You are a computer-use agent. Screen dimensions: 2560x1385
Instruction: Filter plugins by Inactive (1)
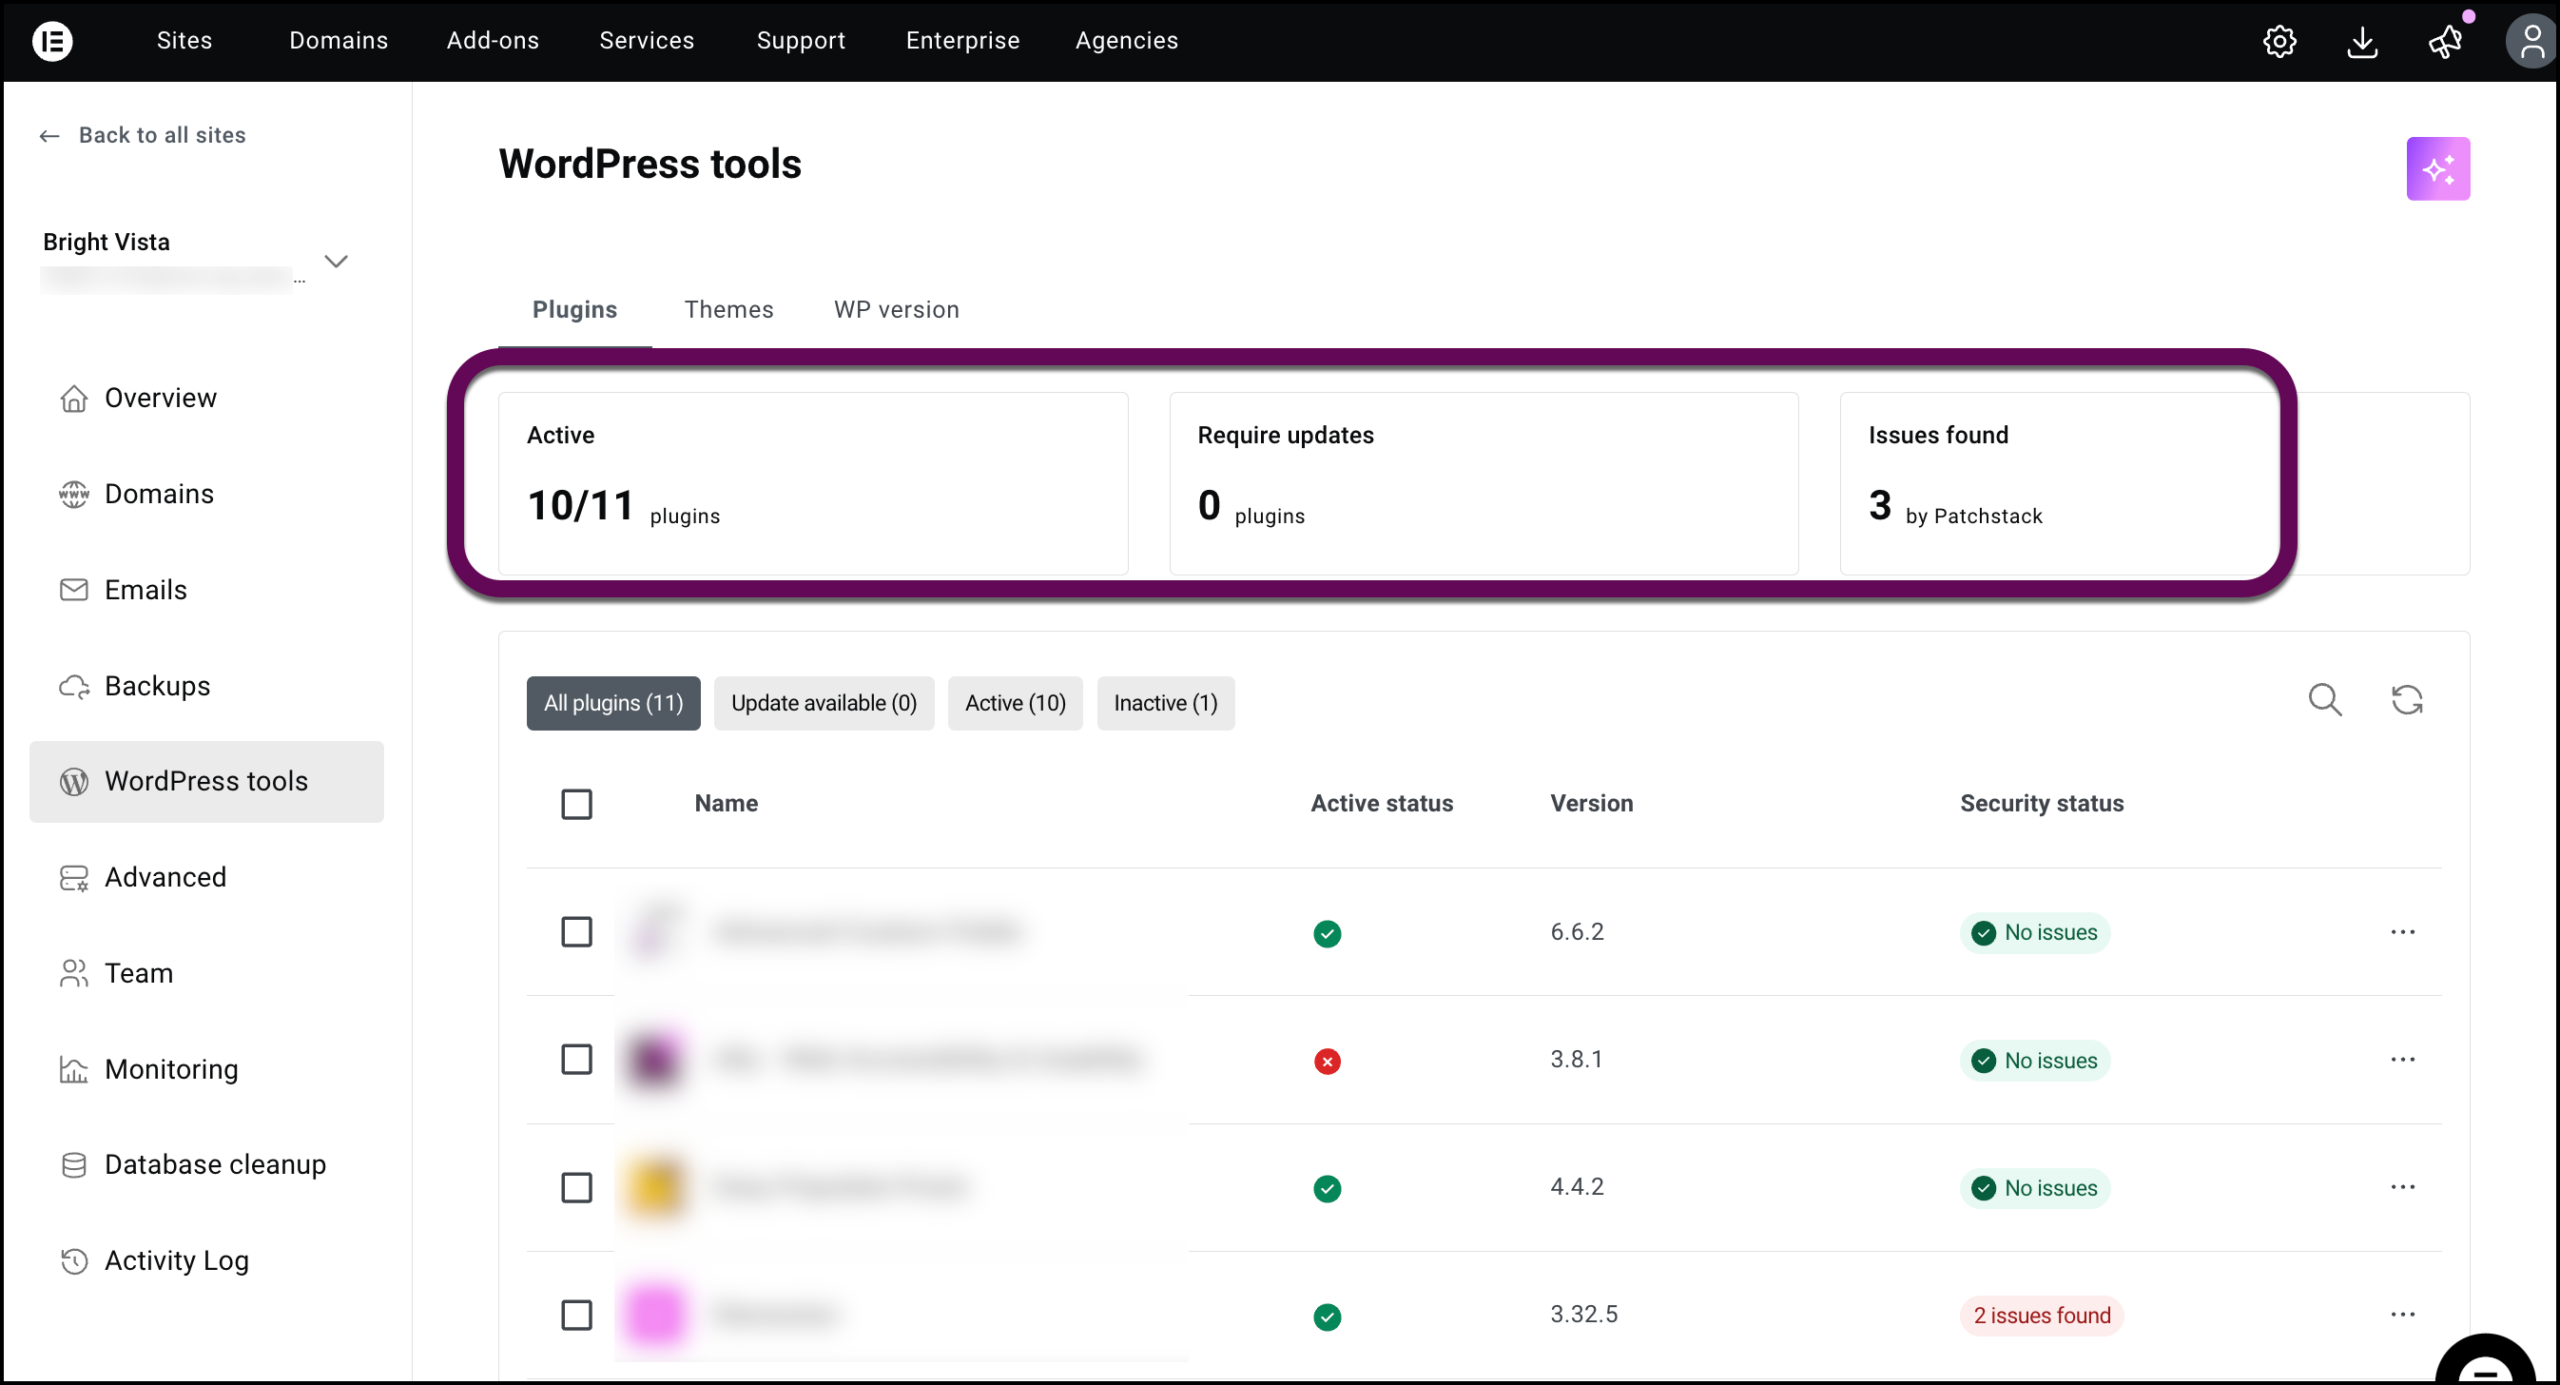pyautogui.click(x=1165, y=703)
